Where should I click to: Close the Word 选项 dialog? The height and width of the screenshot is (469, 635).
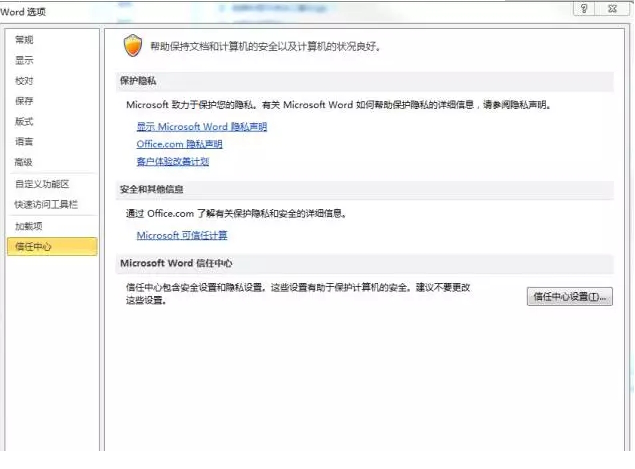[x=613, y=9]
